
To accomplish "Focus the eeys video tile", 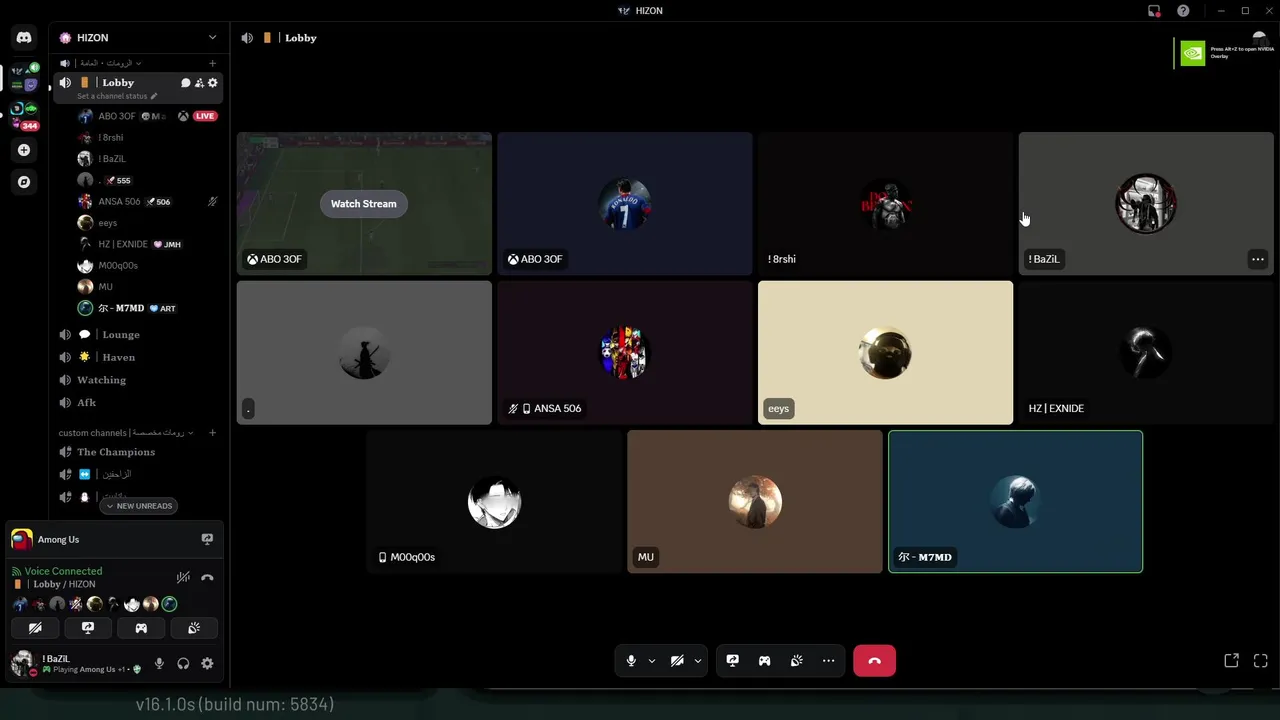I will coord(885,352).
